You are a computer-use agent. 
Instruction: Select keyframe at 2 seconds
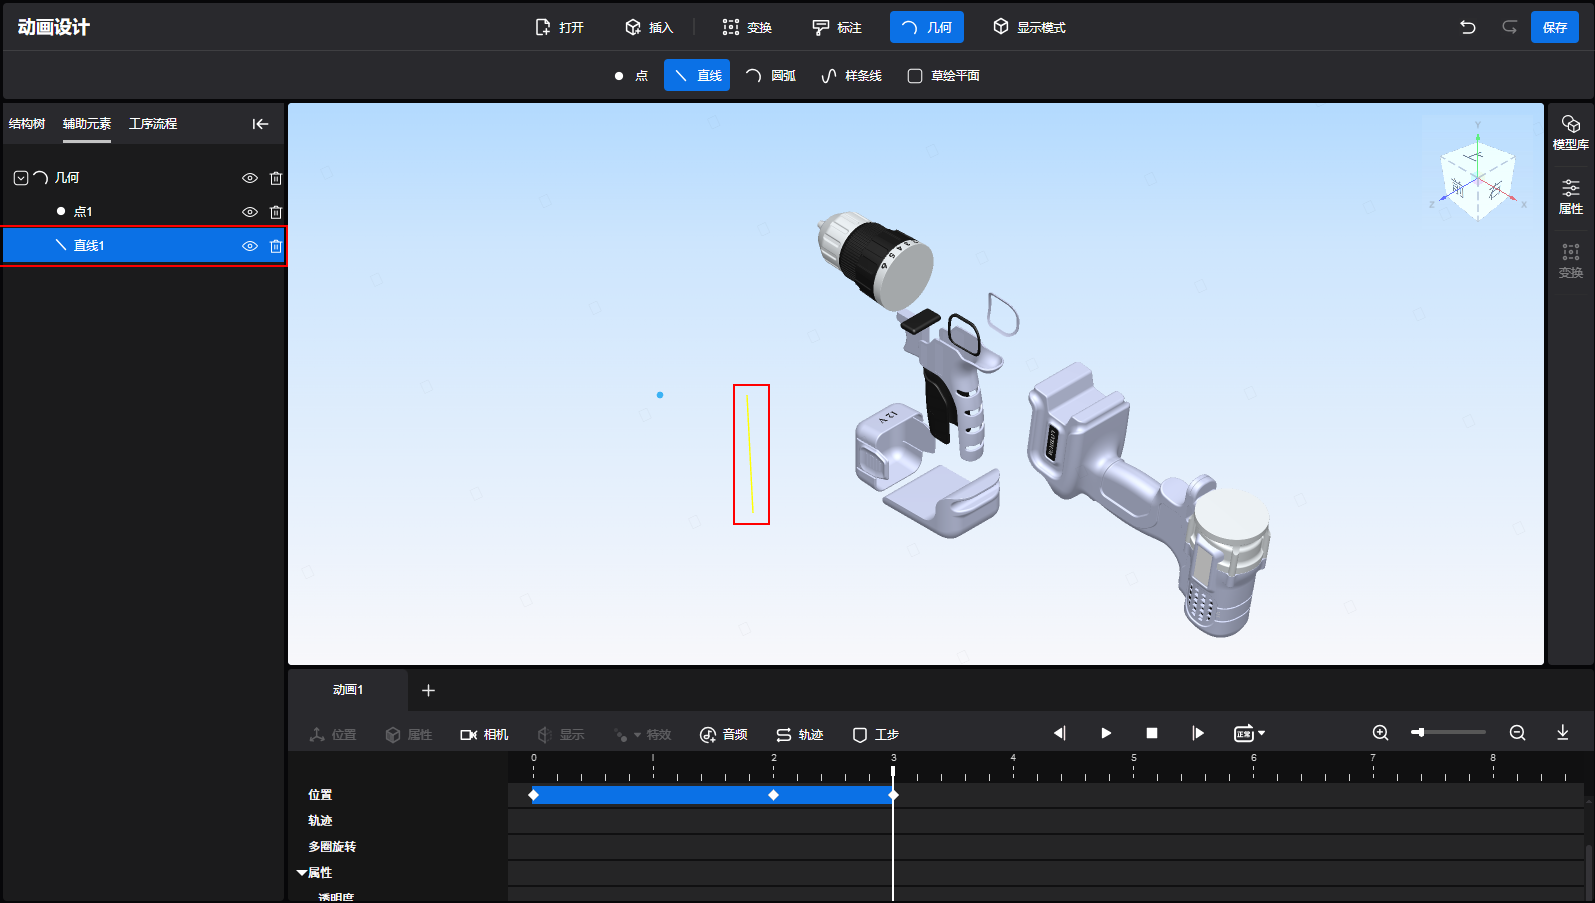click(773, 795)
